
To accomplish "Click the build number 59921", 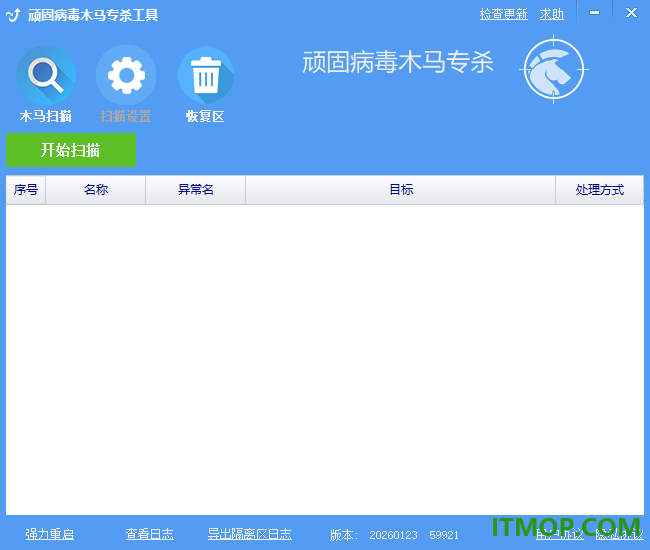I will coord(444,535).
